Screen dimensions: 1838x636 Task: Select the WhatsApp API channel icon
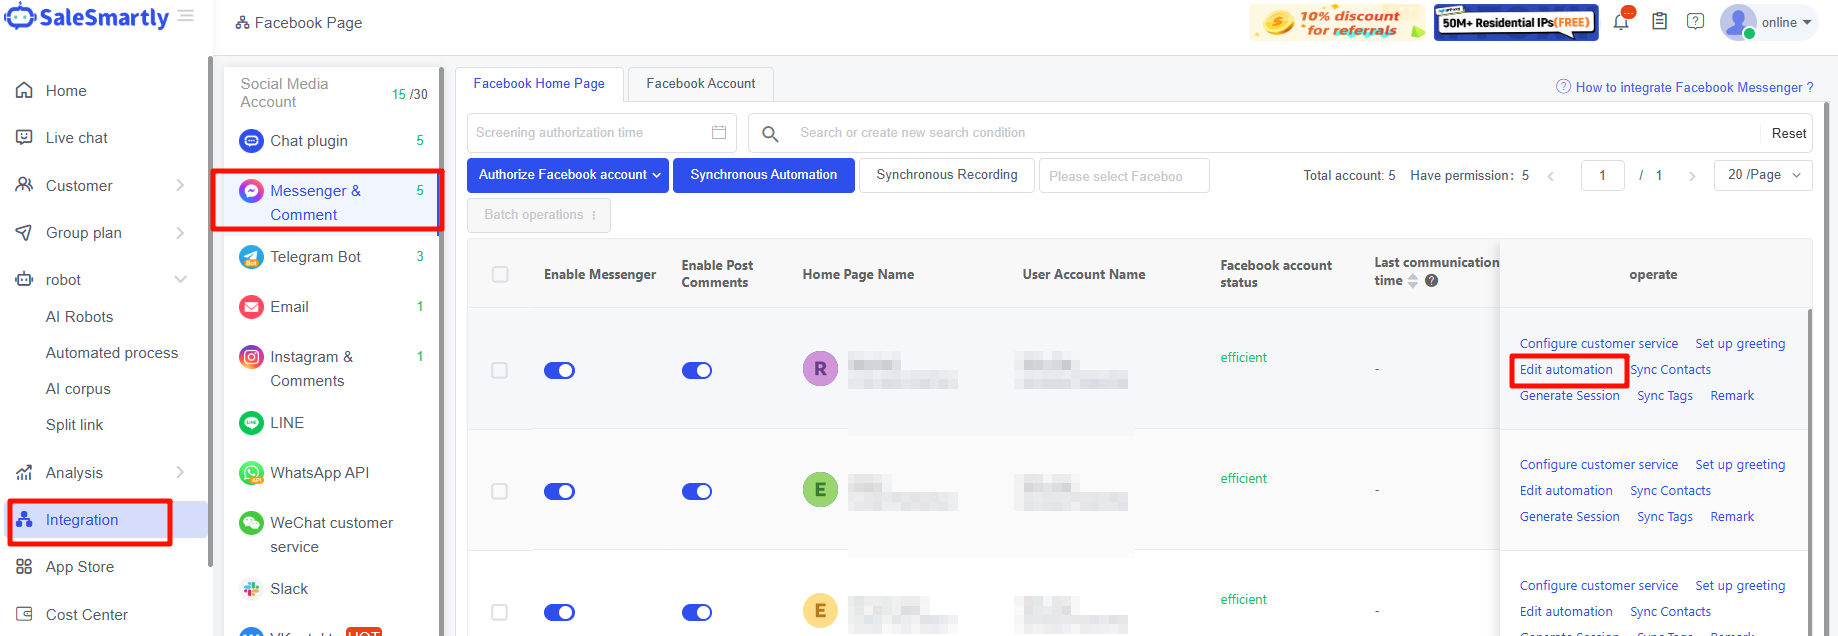click(251, 473)
